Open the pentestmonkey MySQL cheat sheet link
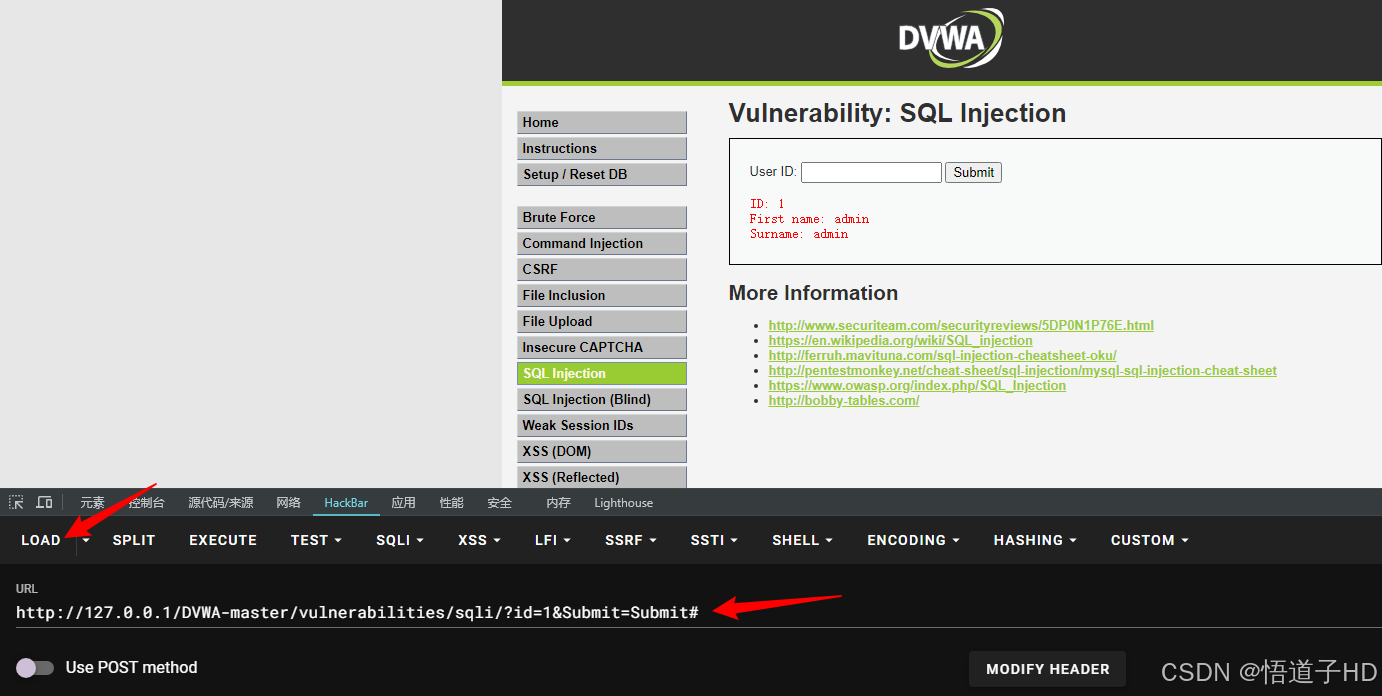The height and width of the screenshot is (696, 1382). [x=1022, y=370]
